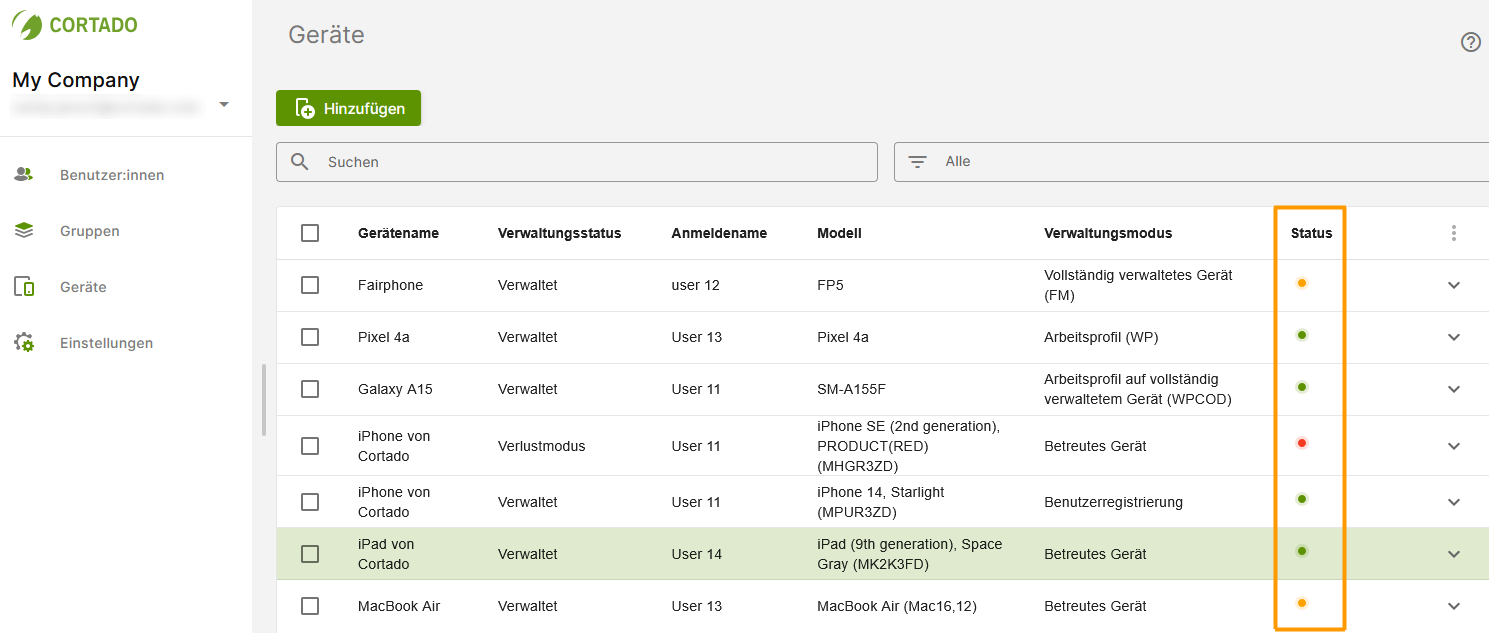Check the Galaxy A15 row checkbox
The width and height of the screenshot is (1489, 633).
click(310, 389)
